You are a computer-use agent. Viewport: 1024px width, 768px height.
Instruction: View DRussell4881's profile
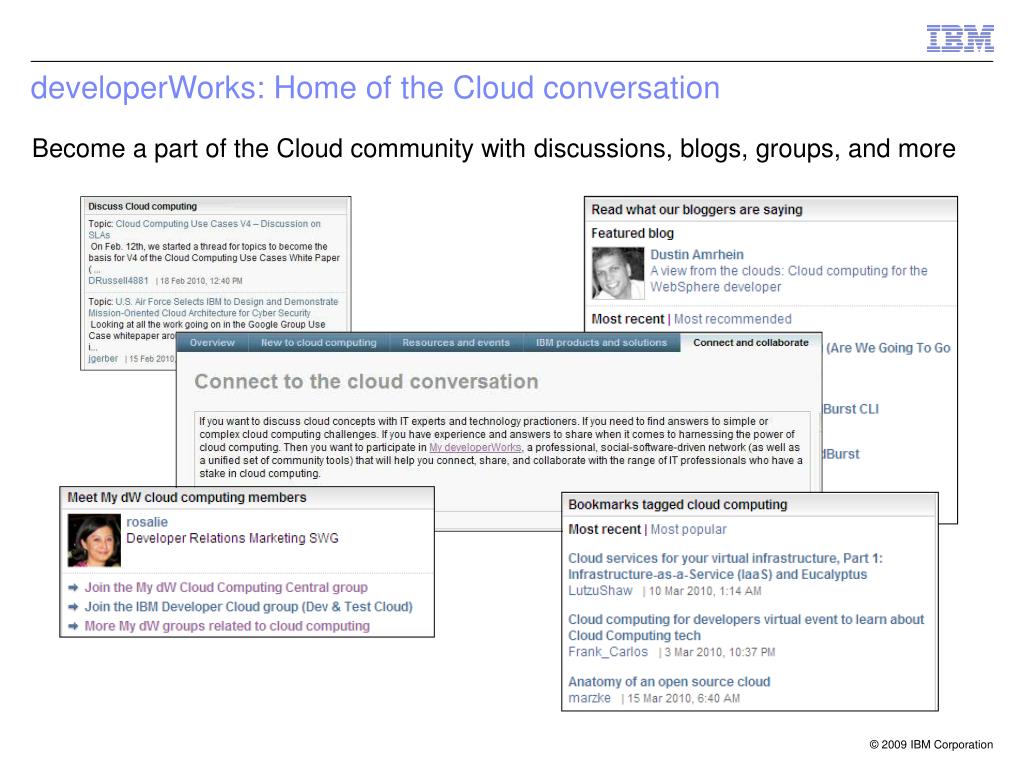[118, 281]
